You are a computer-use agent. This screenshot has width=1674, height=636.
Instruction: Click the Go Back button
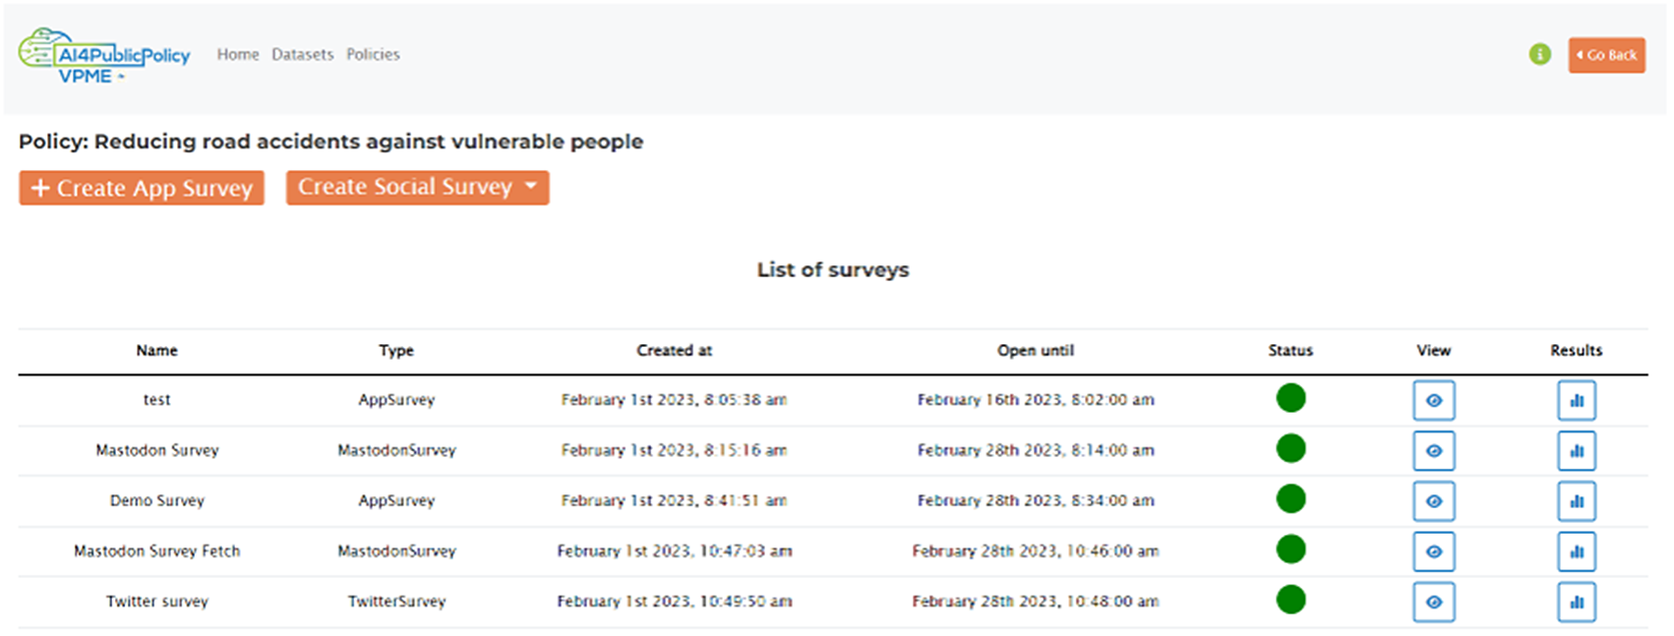(x=1606, y=55)
